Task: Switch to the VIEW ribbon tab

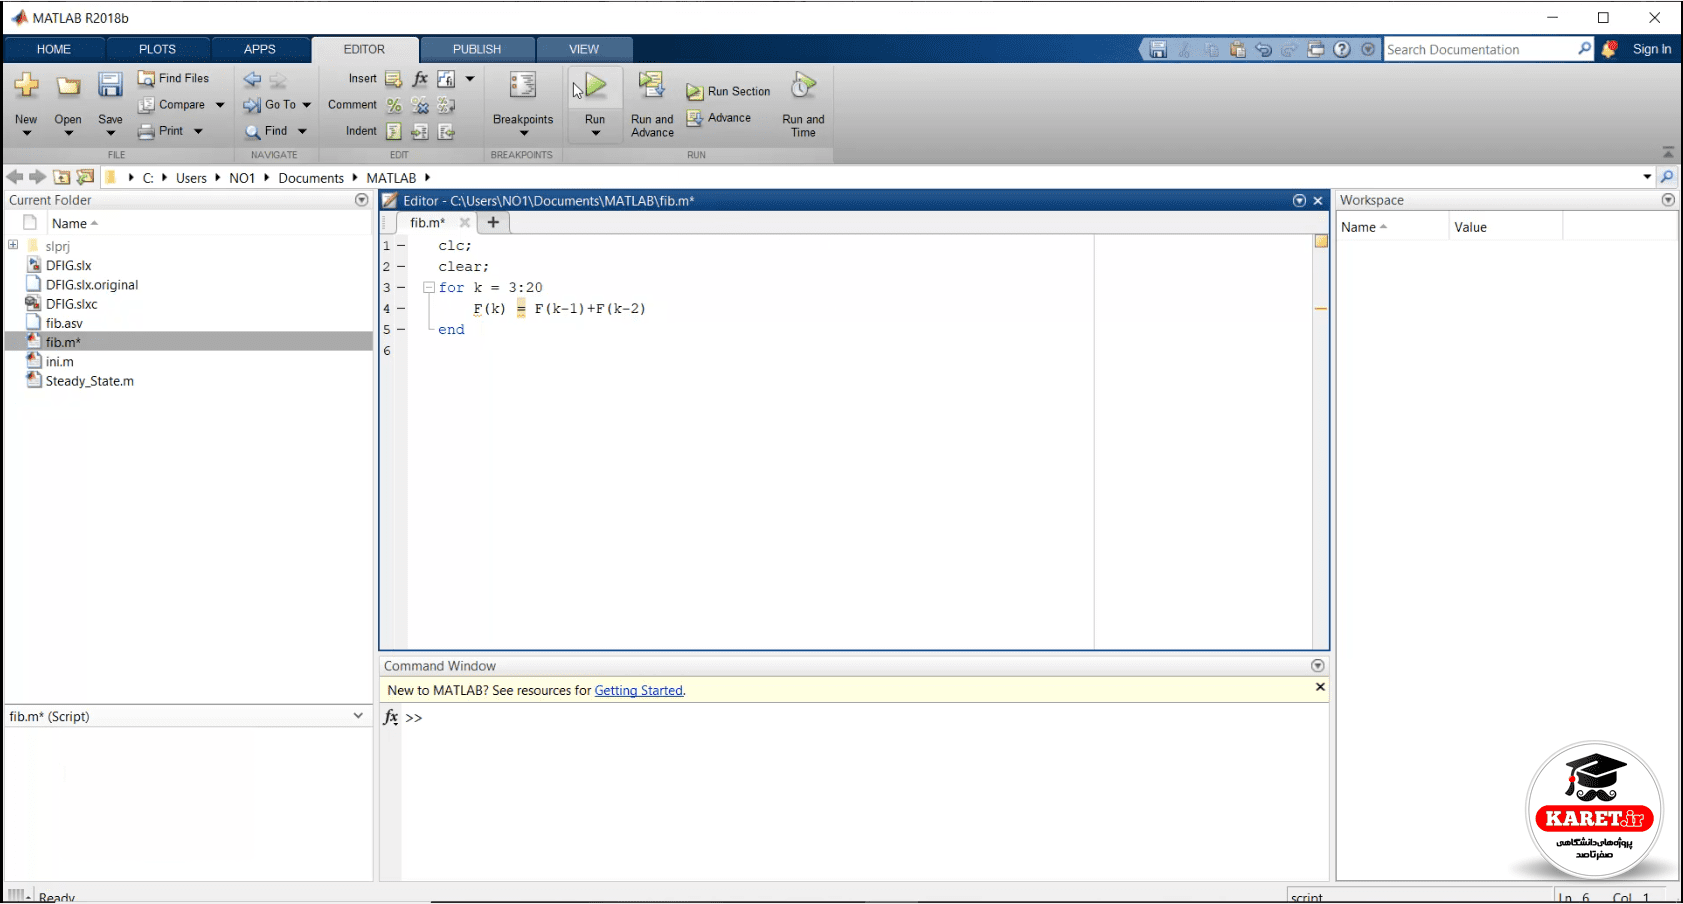Action: [584, 49]
